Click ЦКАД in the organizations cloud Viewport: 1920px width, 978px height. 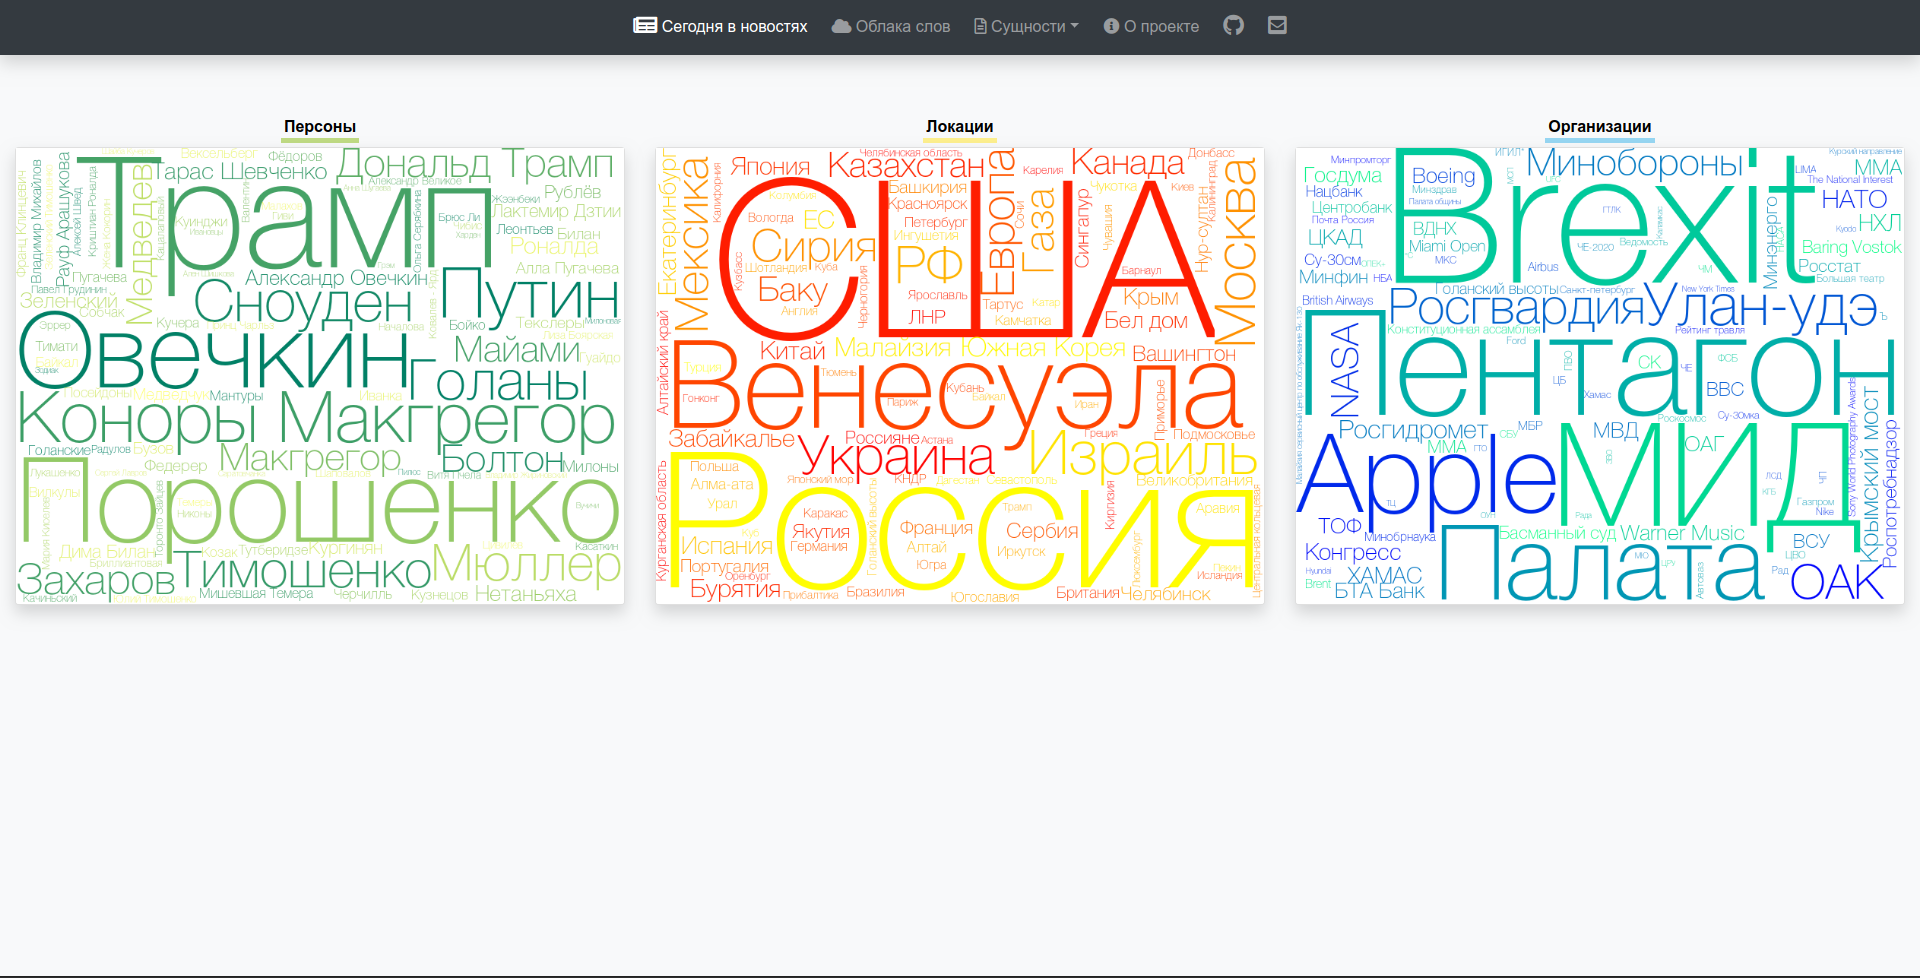coord(1334,237)
